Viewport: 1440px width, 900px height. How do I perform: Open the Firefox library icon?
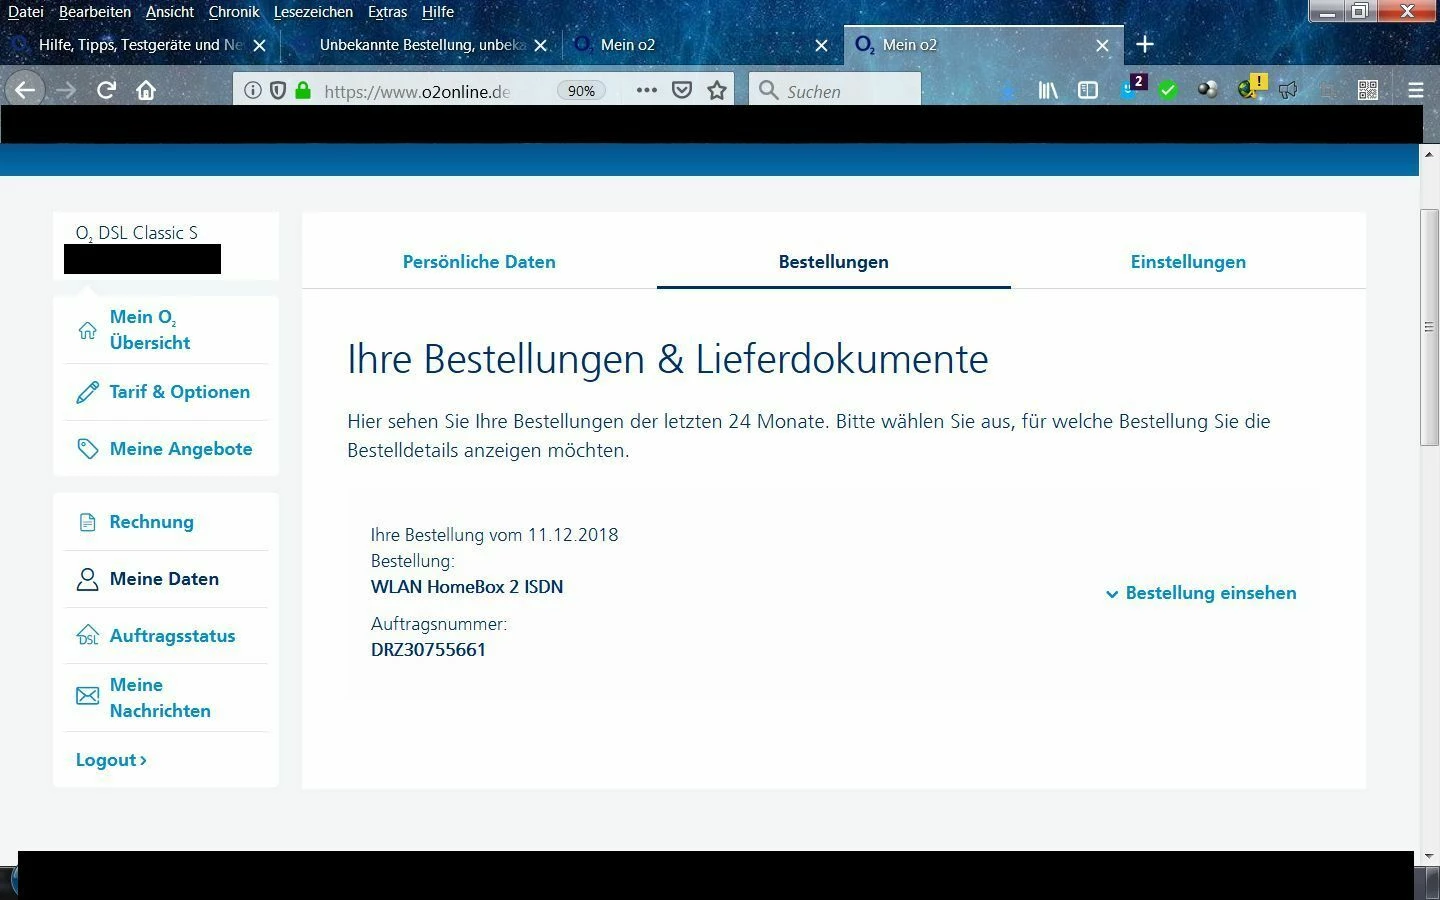click(1047, 90)
